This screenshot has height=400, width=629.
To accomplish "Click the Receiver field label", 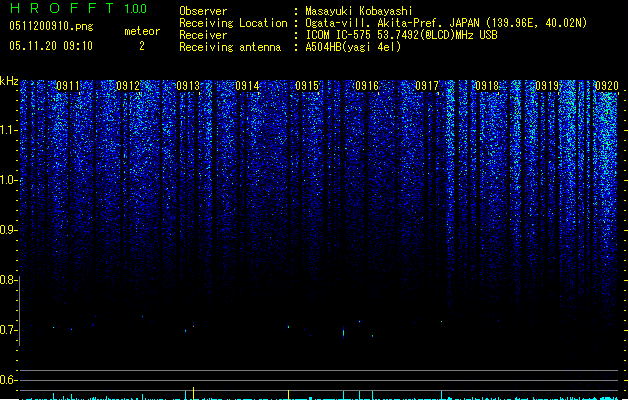I will 203,35.
